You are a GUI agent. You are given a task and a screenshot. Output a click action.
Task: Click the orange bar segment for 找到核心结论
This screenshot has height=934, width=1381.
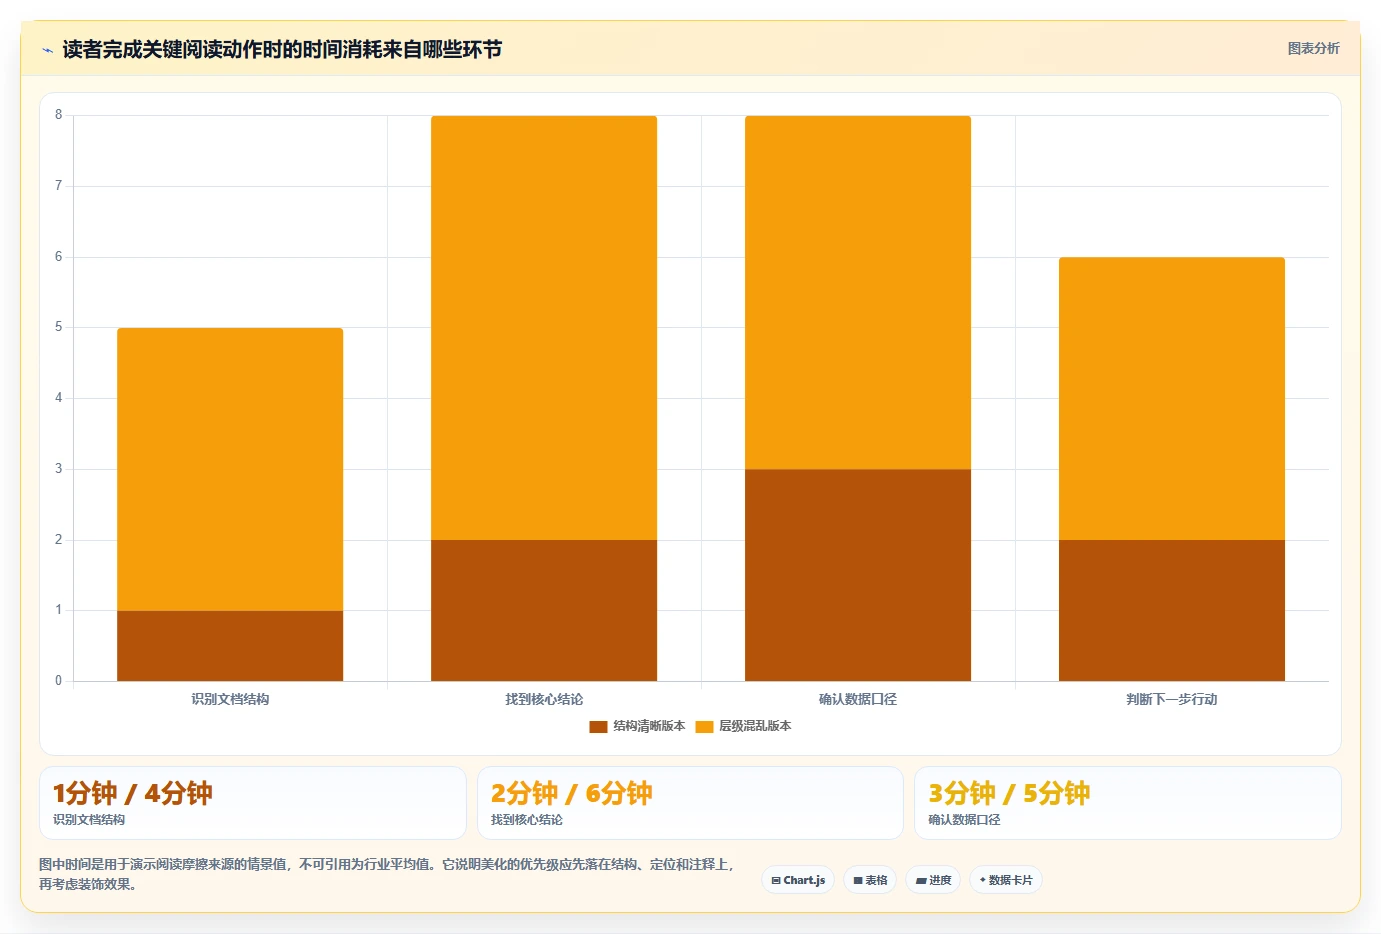[544, 328]
